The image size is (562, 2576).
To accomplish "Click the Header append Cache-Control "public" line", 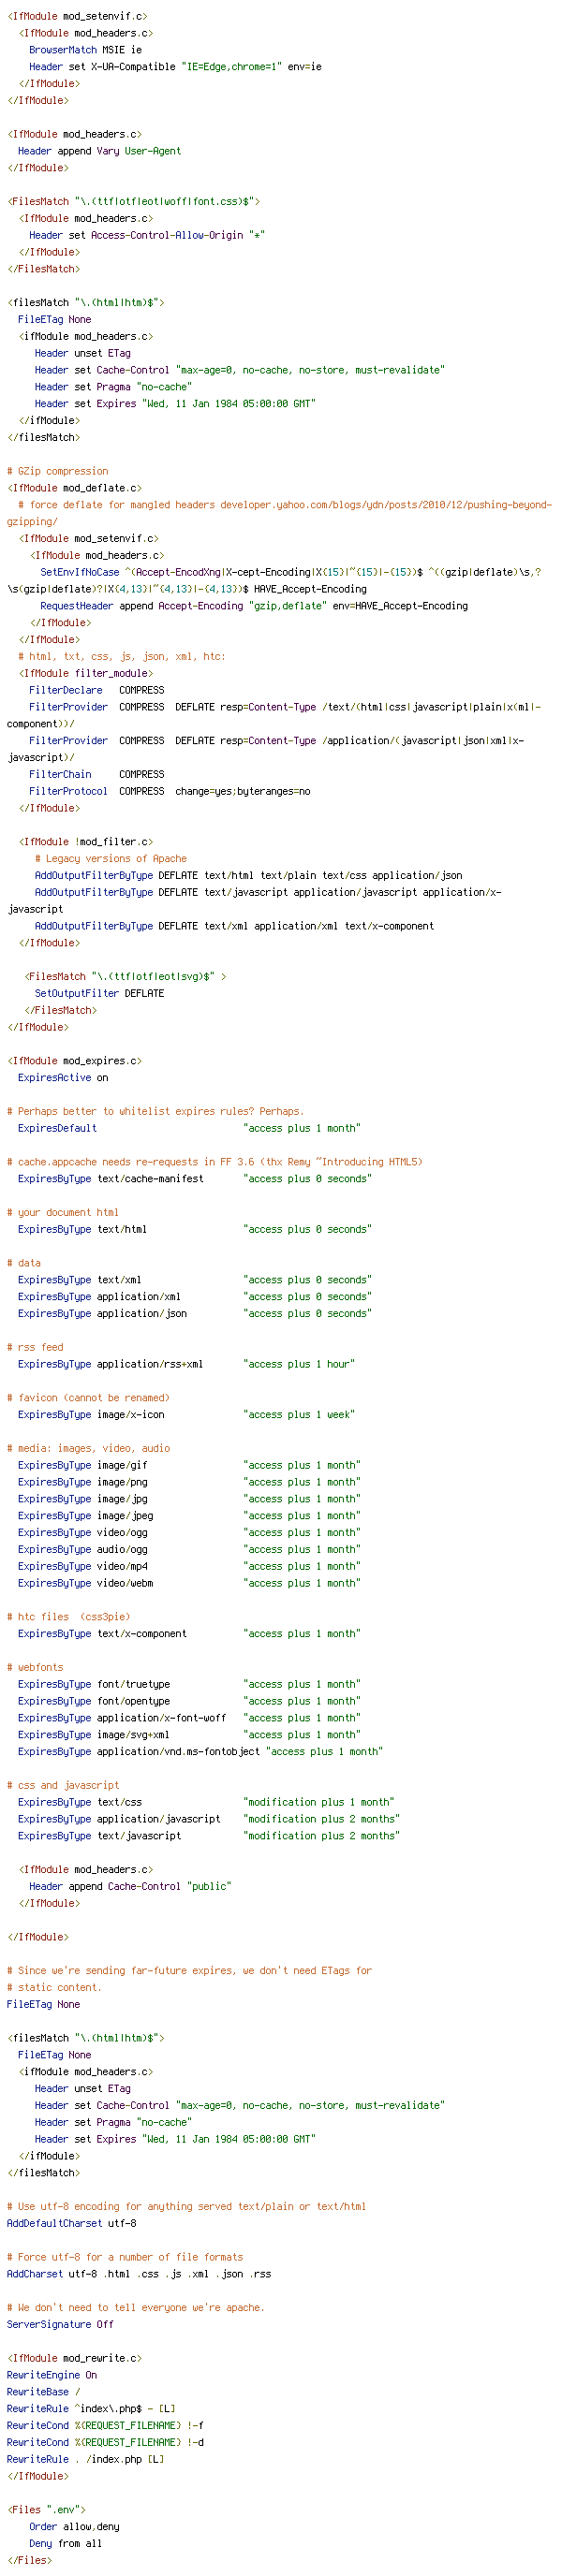I will [130, 1886].
